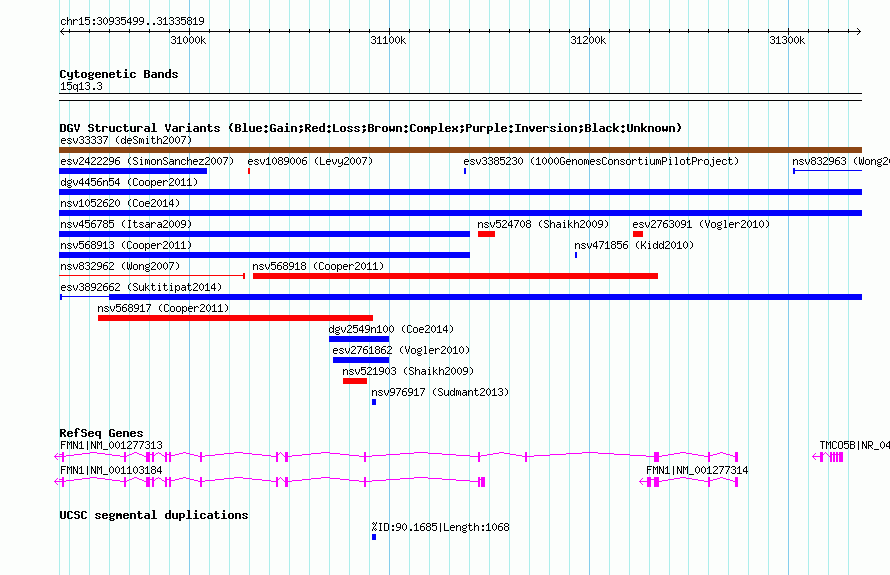Viewport: 890px width, 575px height.
Task: Click the nsv832962 thin red loss line
Action: (x=152, y=276)
